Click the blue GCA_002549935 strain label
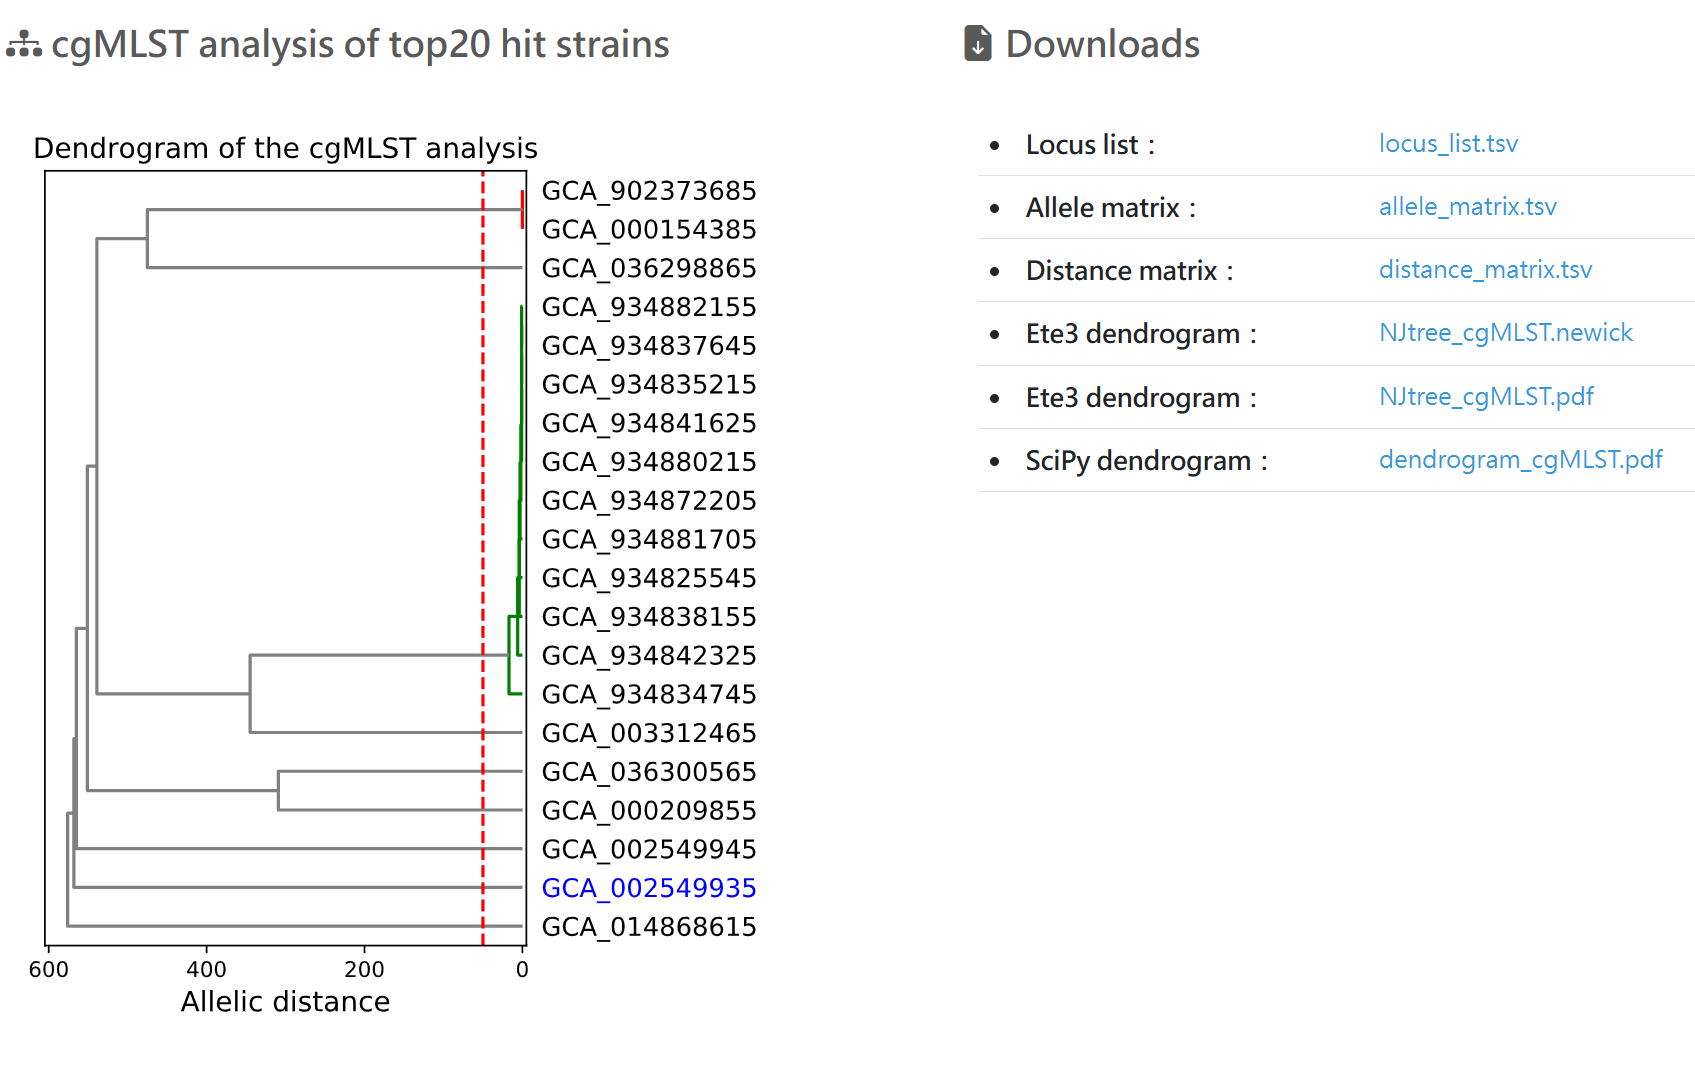Viewport: 1695px width, 1071px height. tap(648, 888)
